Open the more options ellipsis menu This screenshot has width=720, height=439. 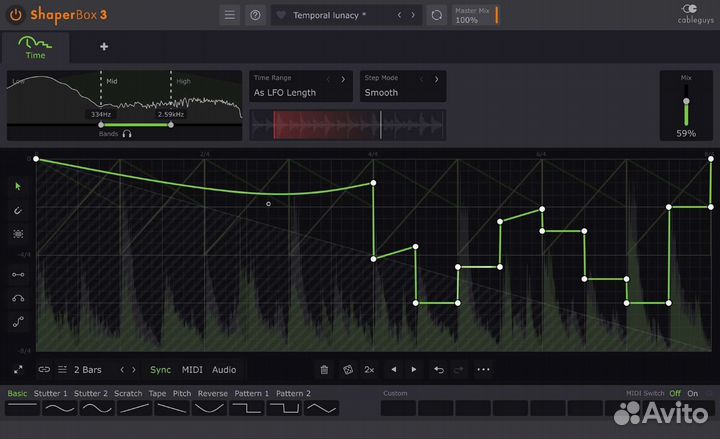pyautogui.click(x=483, y=369)
